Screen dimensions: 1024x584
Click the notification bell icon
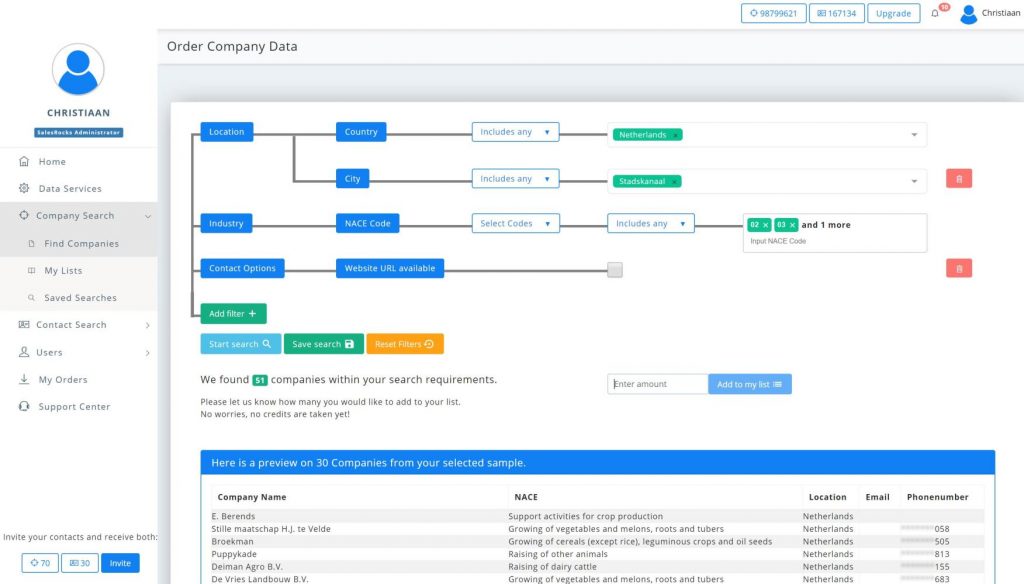pyautogui.click(x=935, y=14)
